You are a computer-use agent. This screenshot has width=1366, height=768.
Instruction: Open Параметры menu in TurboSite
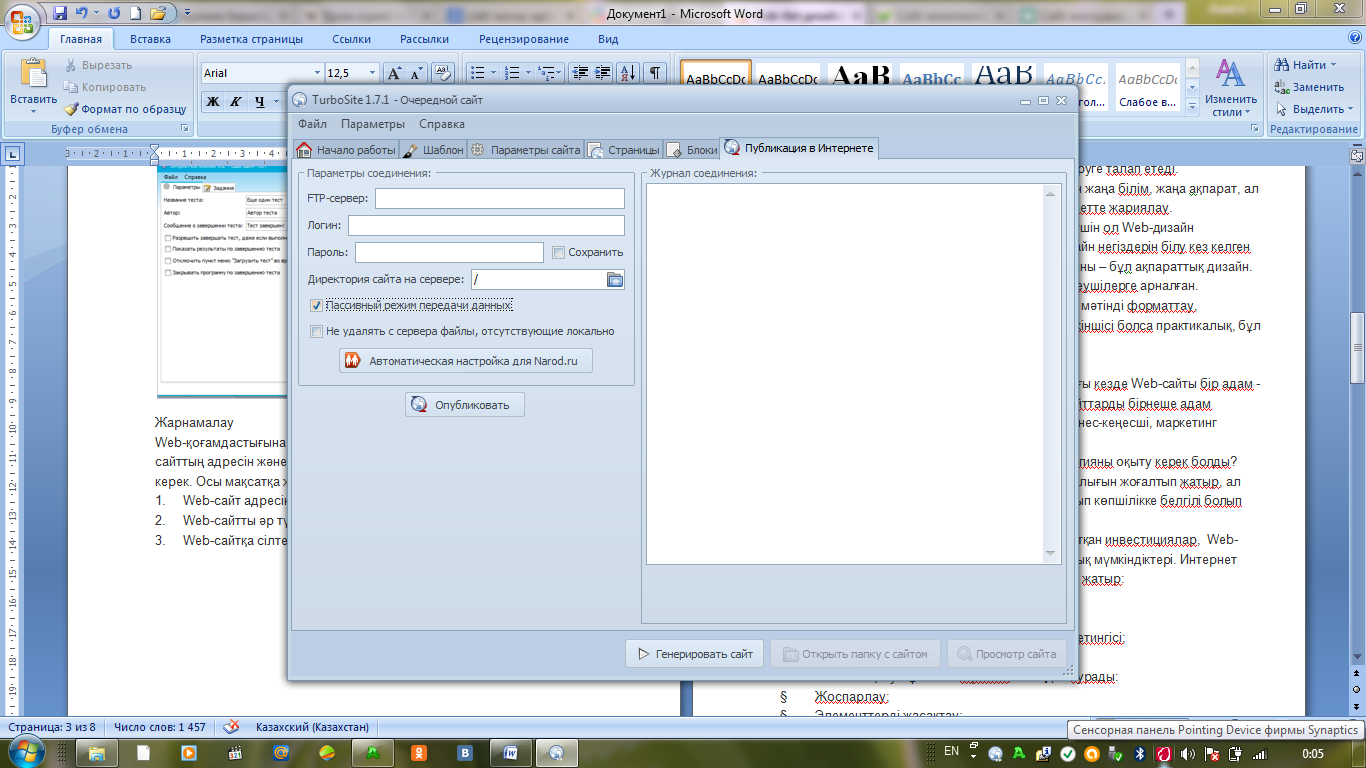pyautogui.click(x=372, y=124)
